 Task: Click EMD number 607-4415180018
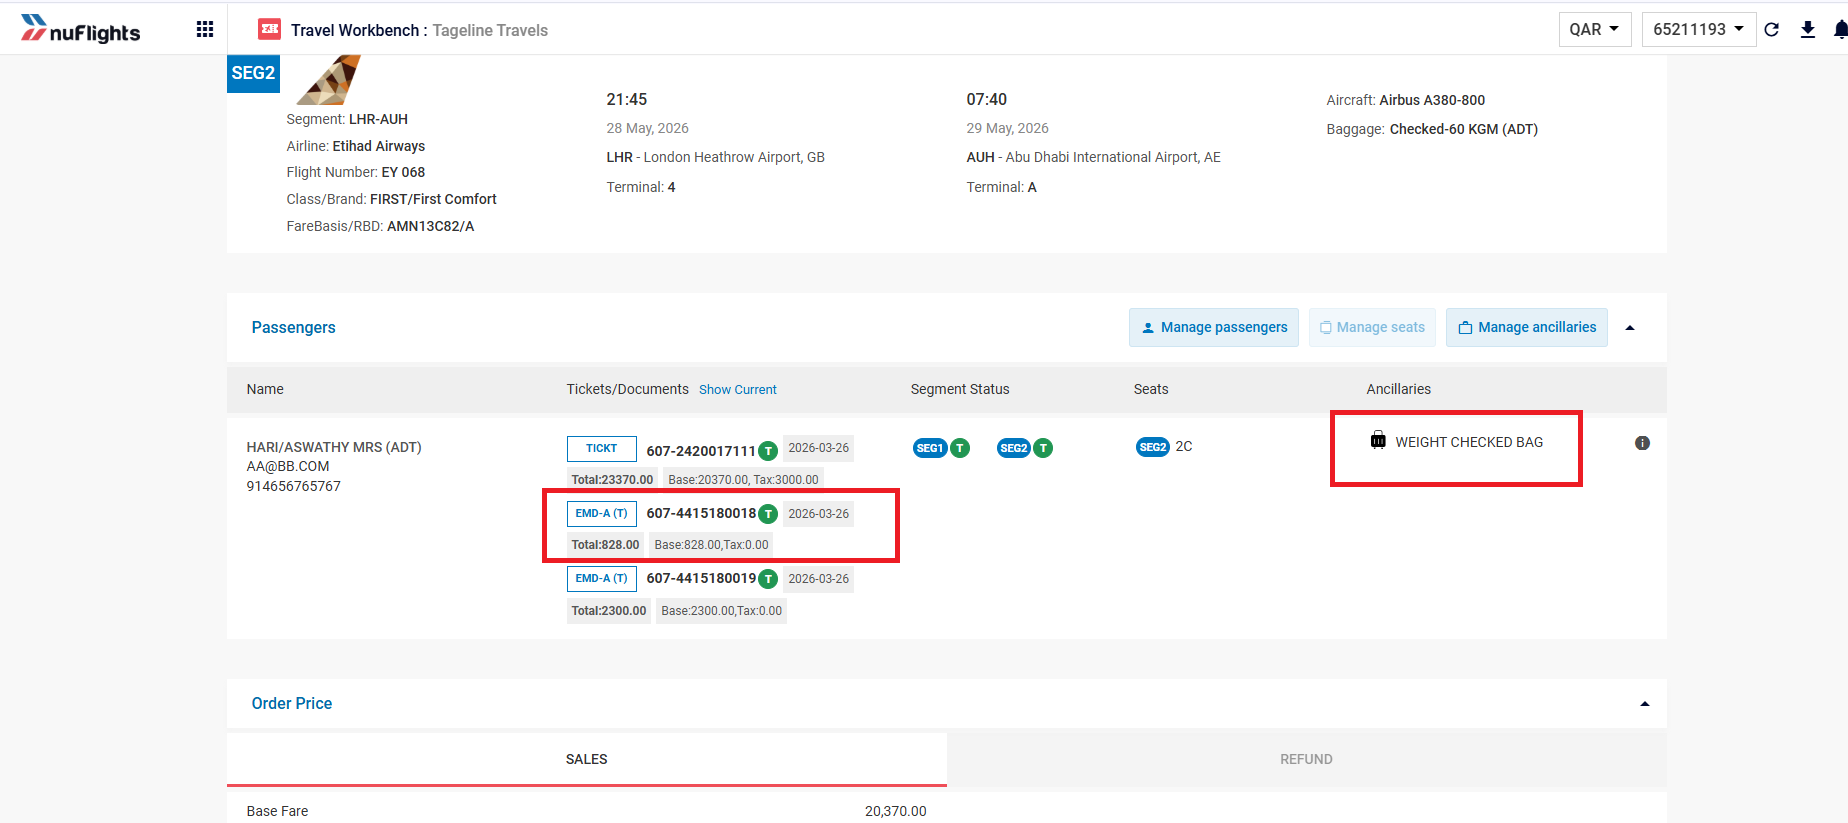tap(701, 513)
